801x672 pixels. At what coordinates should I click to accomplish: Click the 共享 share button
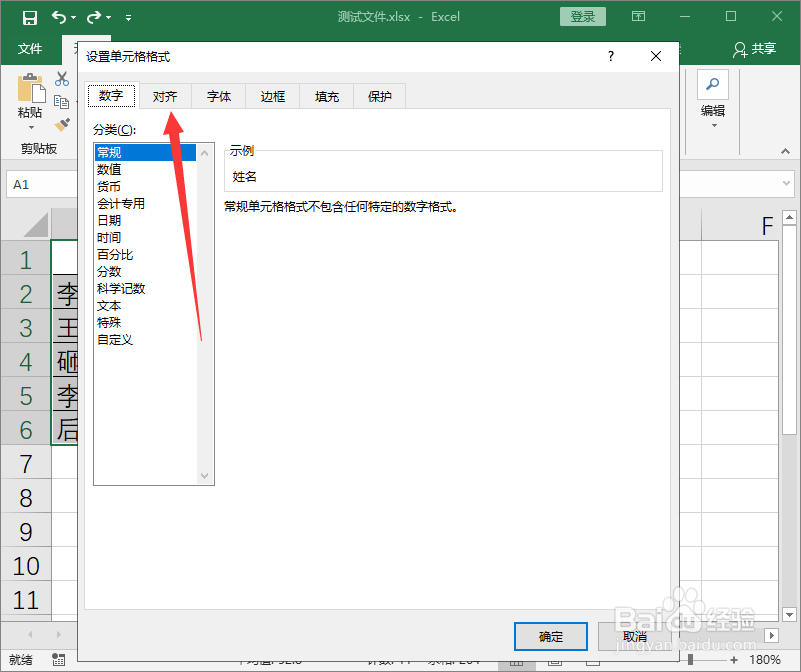(x=755, y=49)
